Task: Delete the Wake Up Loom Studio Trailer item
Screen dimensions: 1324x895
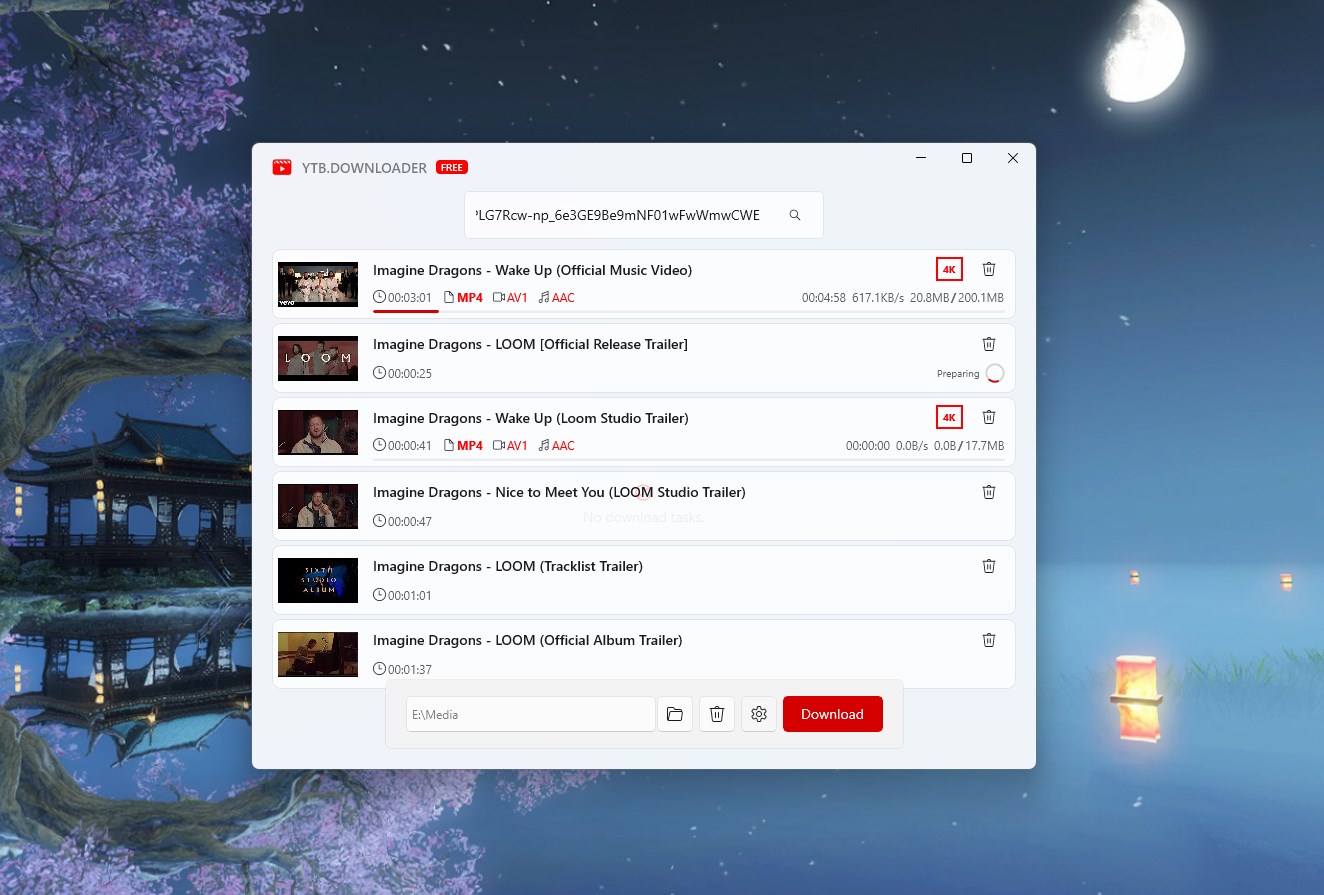Action: point(989,417)
